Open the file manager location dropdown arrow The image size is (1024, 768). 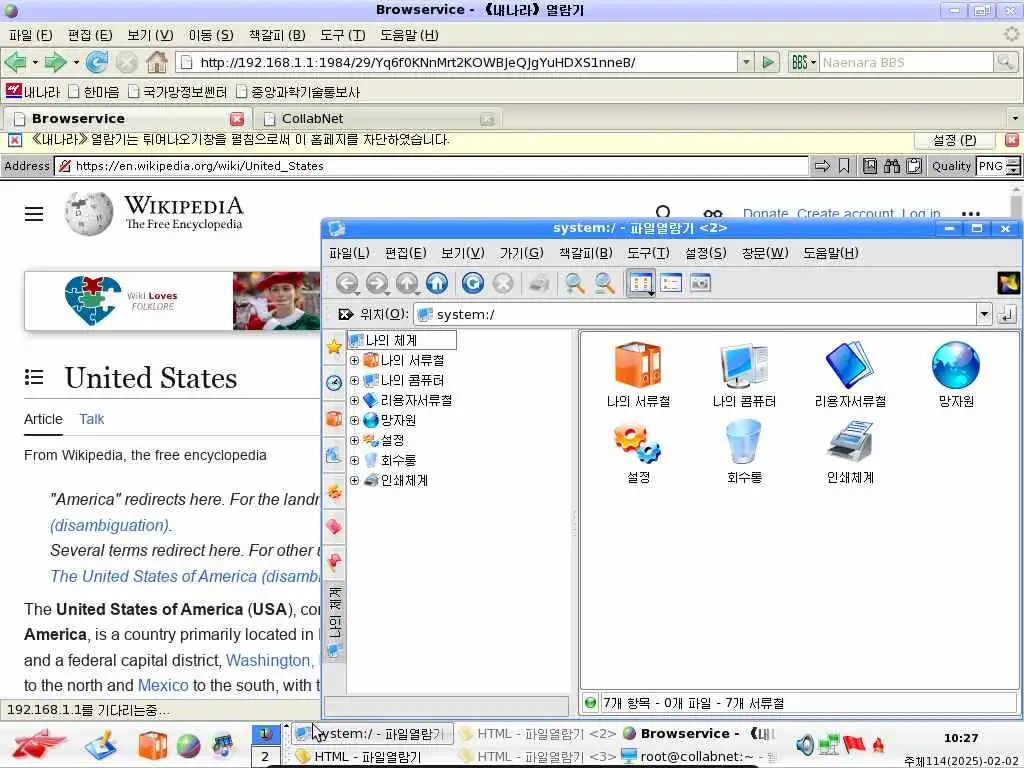pyautogui.click(x=984, y=315)
